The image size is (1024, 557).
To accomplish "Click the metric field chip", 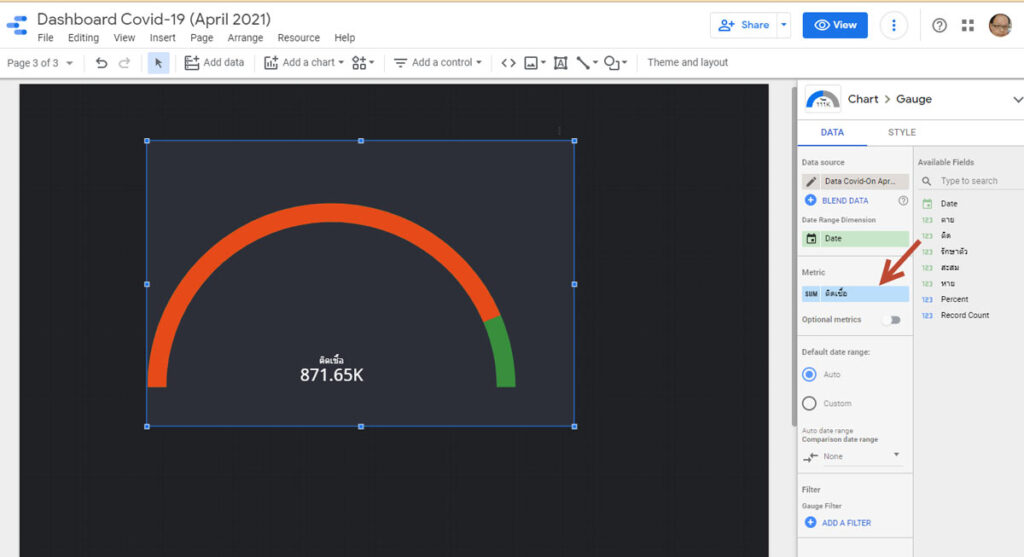I will click(x=856, y=294).
